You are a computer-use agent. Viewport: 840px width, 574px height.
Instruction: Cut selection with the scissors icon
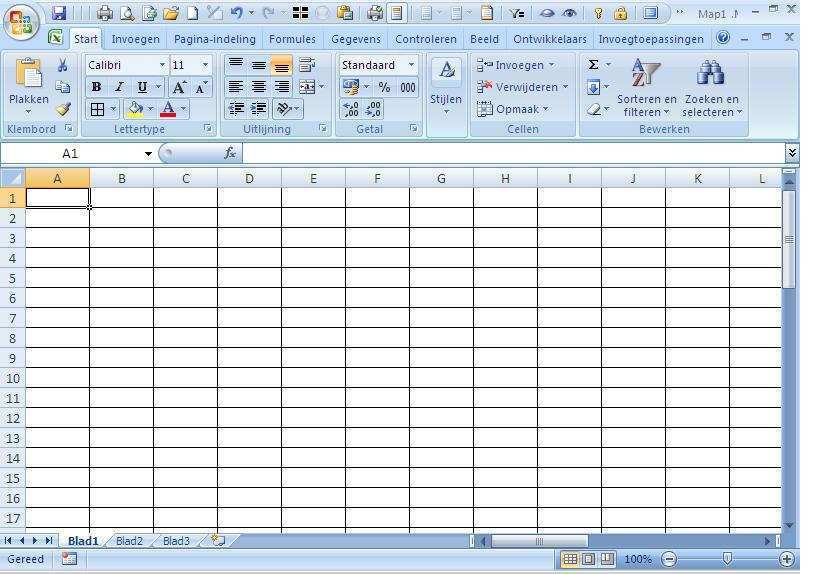pyautogui.click(x=63, y=65)
